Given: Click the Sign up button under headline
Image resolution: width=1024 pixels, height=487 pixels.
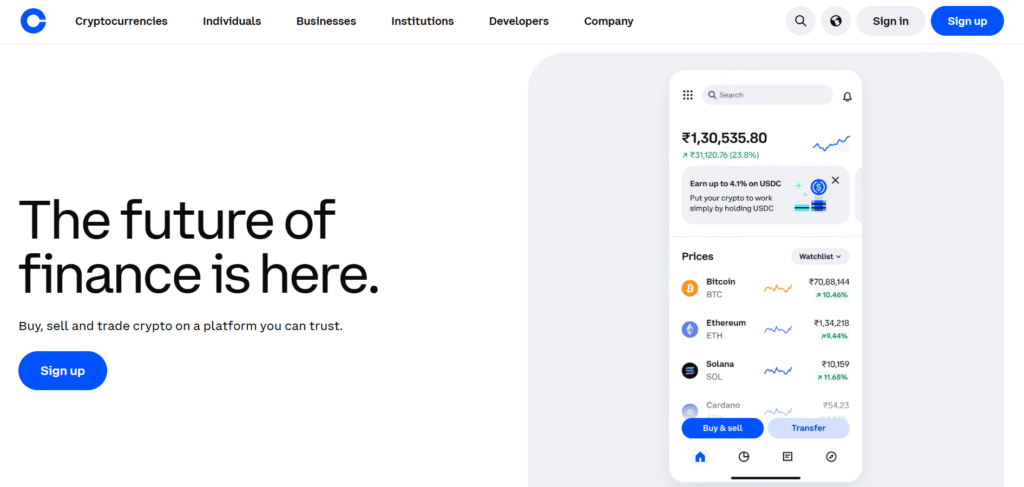Looking at the screenshot, I should (x=62, y=371).
